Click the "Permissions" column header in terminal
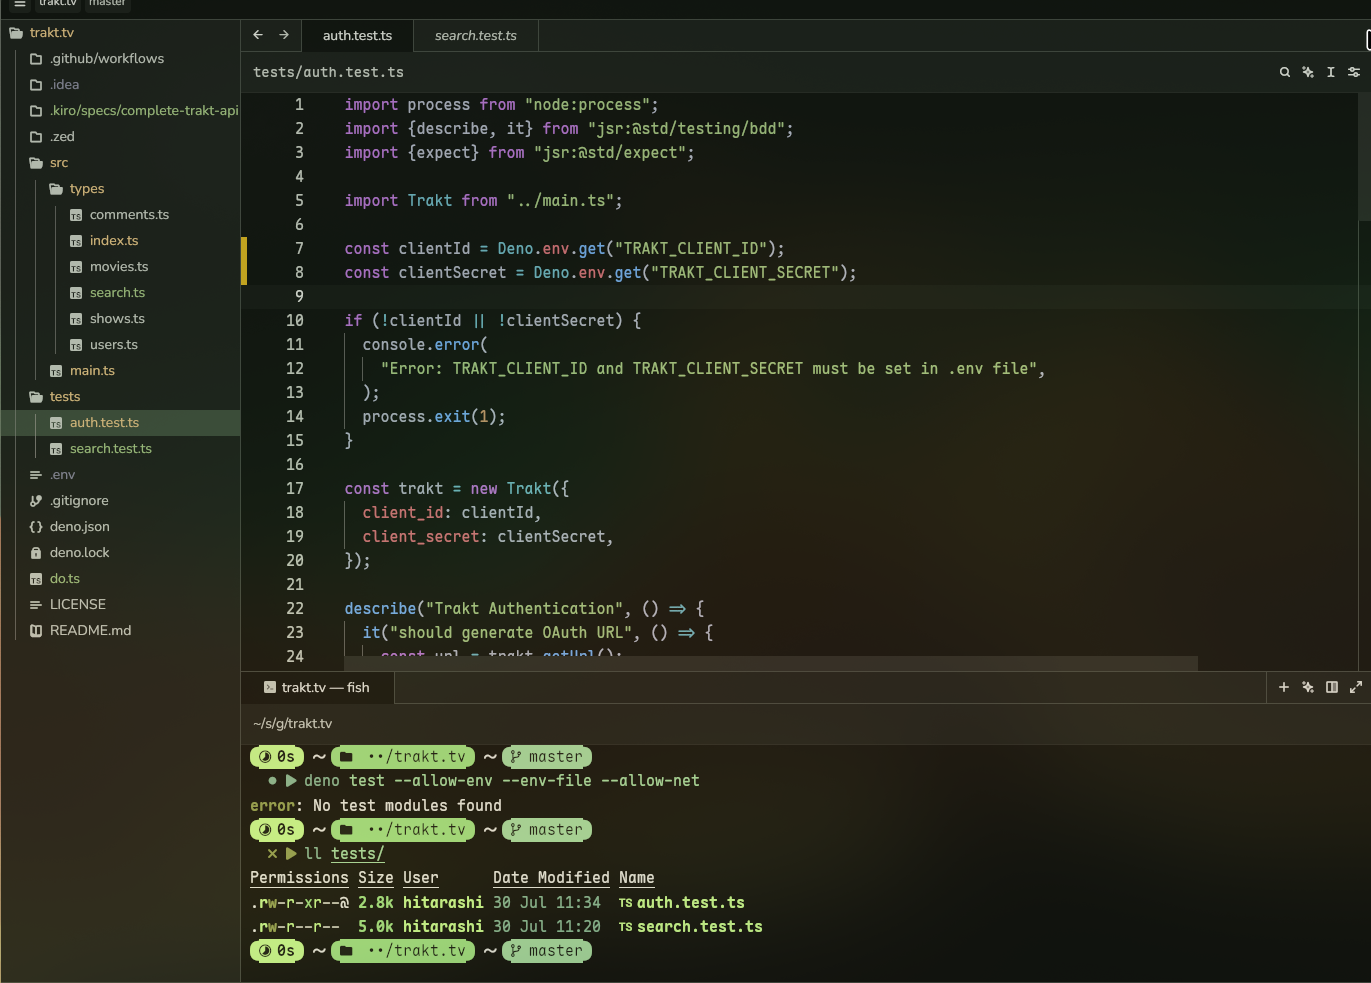1371x983 pixels. click(x=299, y=878)
